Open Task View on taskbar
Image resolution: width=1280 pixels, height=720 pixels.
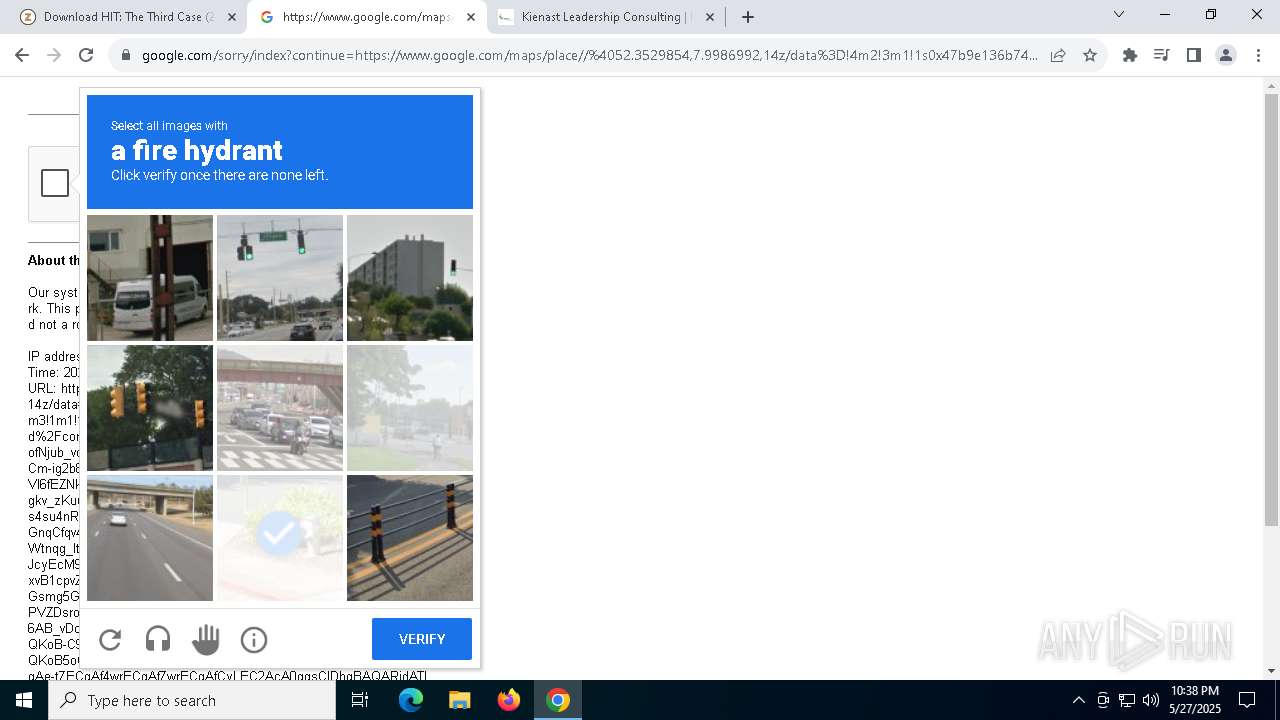(x=360, y=700)
